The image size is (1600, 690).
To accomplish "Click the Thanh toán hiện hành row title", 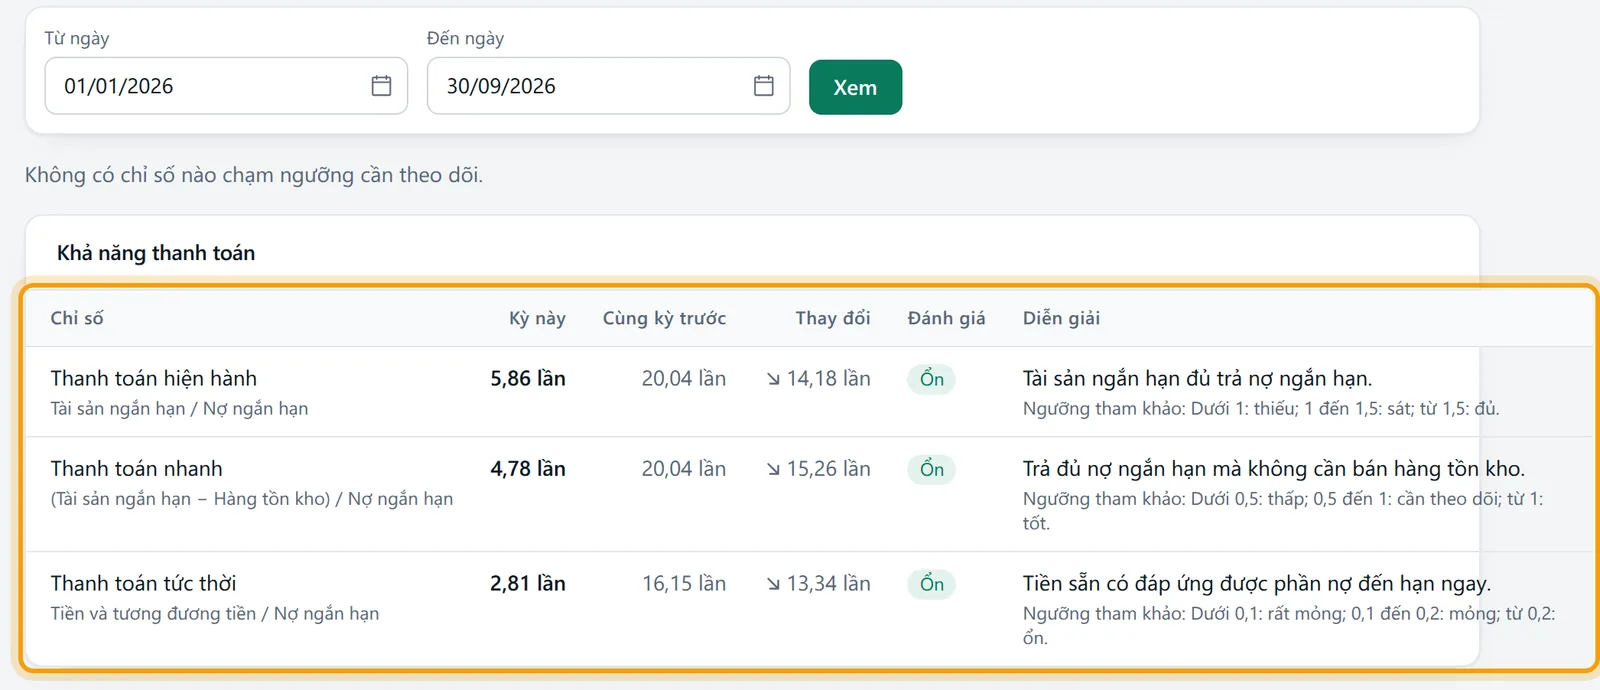I will pyautogui.click(x=154, y=378).
